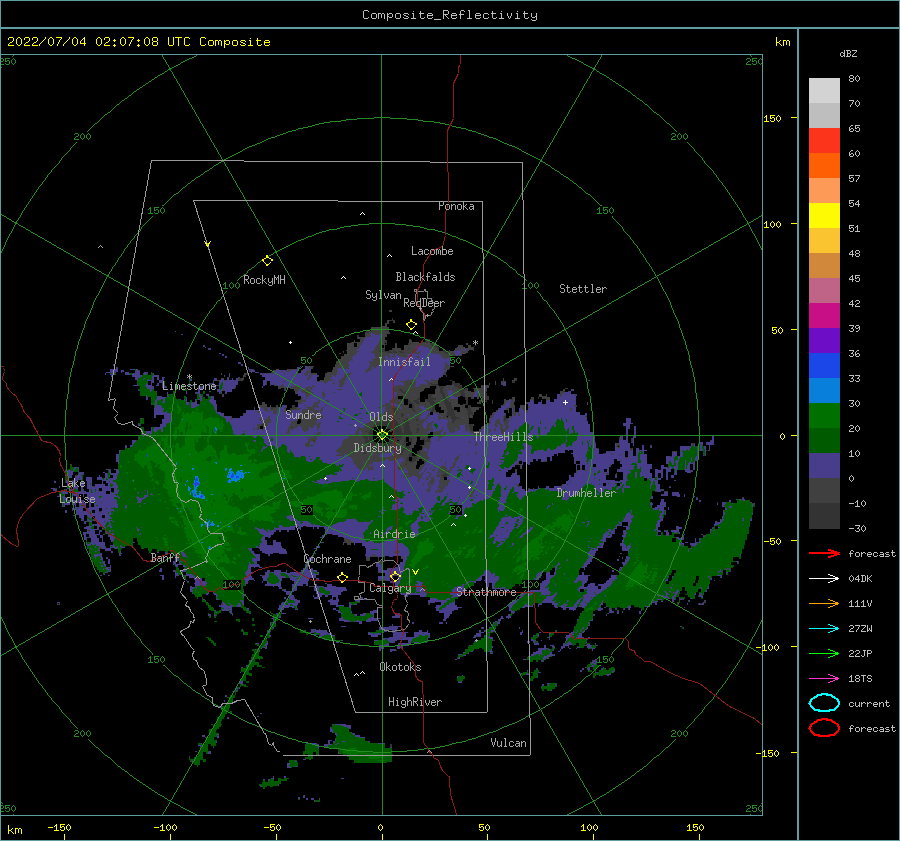Screen dimensions: 900x841
Task: Select the red 60-65 dBZ swatch
Action: click(x=824, y=141)
